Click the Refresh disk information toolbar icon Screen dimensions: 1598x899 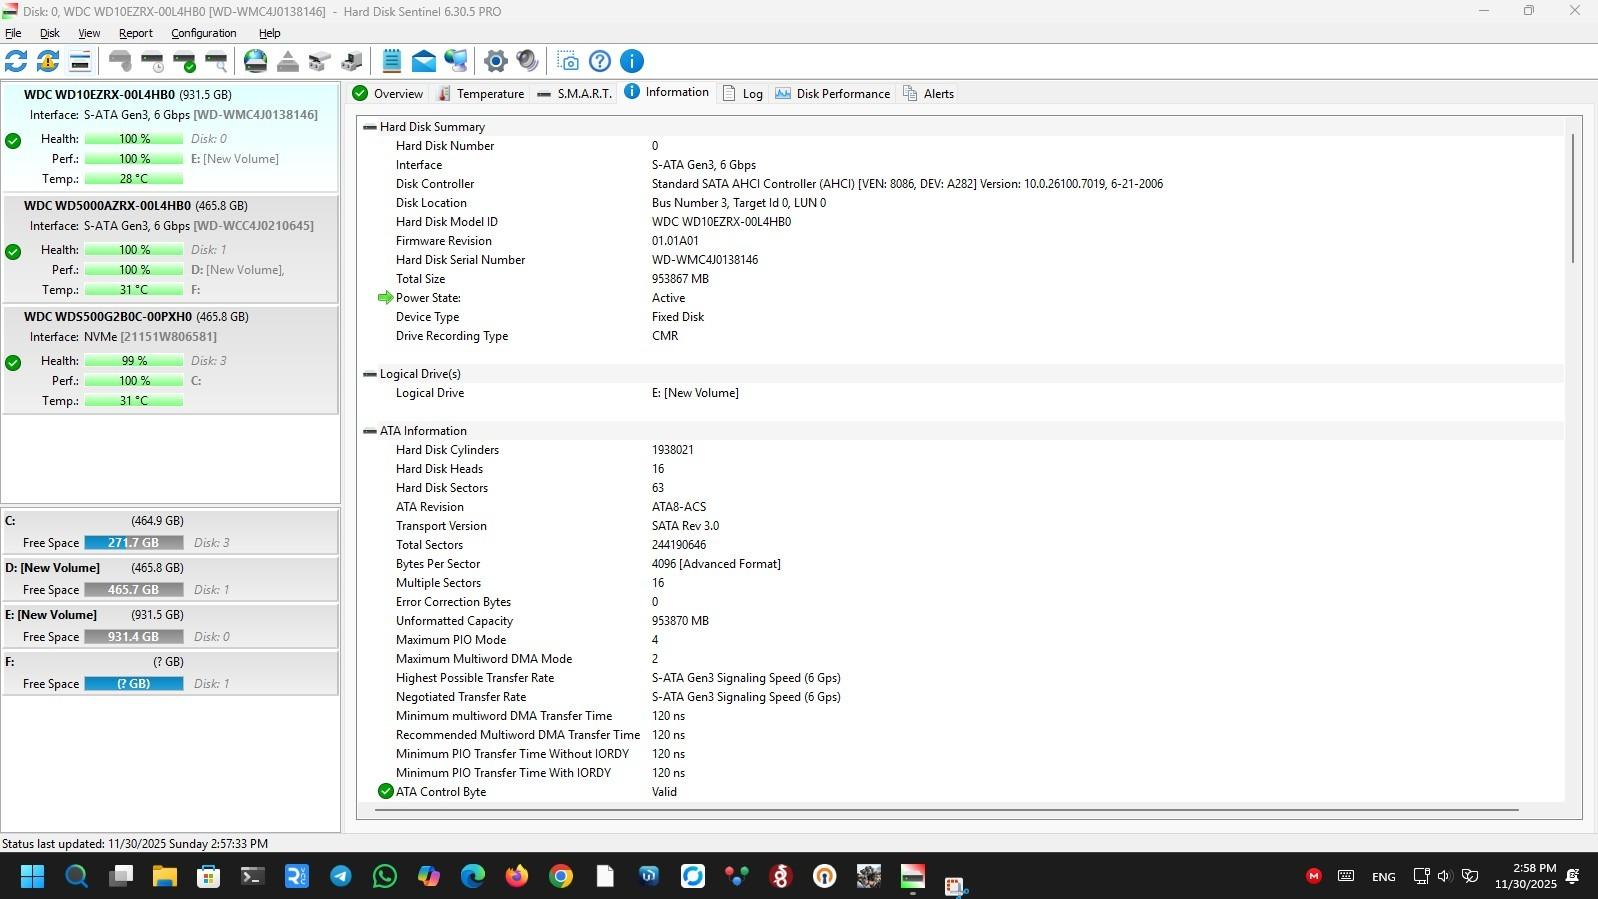16,61
